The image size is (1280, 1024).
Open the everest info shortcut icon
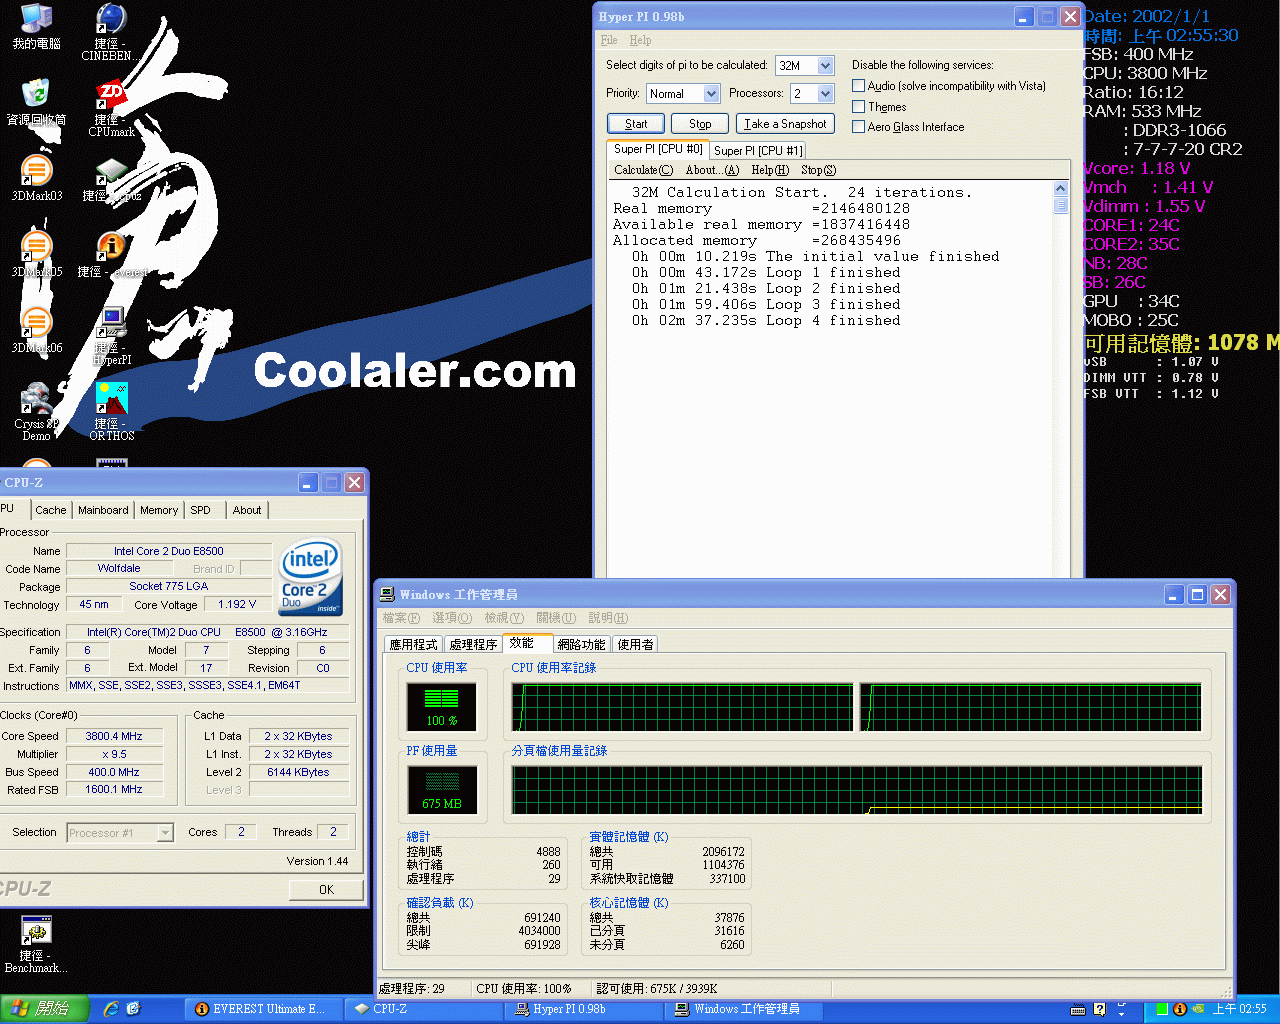pos(111,254)
